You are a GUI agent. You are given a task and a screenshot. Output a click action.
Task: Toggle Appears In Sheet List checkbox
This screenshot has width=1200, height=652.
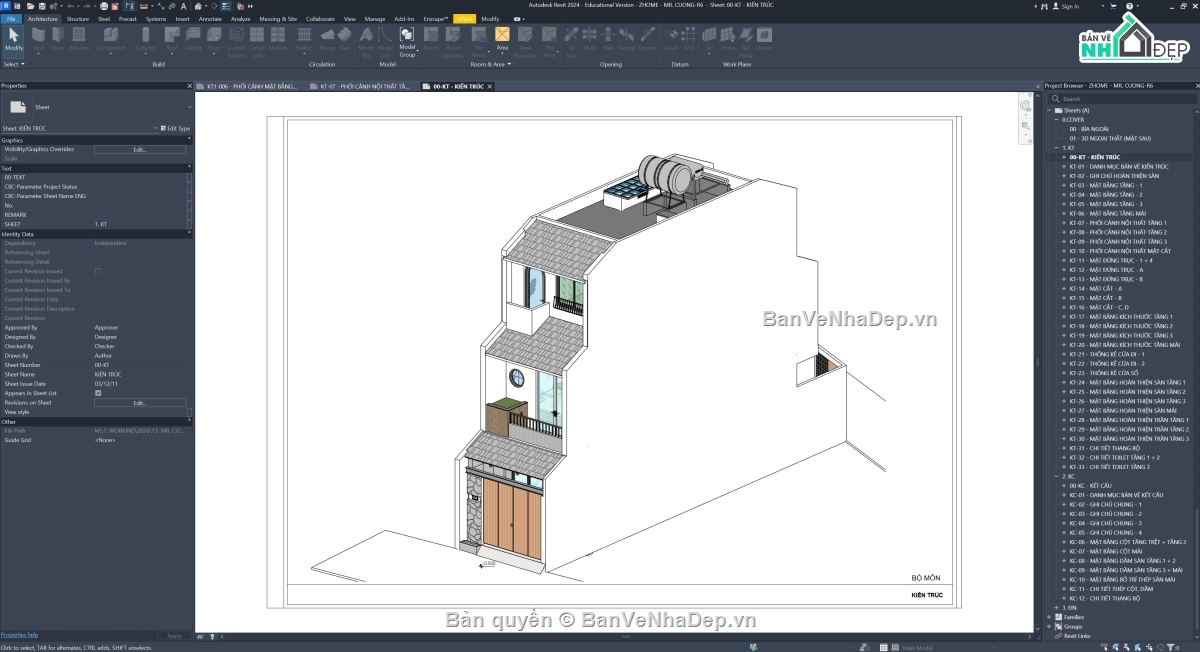(97, 393)
